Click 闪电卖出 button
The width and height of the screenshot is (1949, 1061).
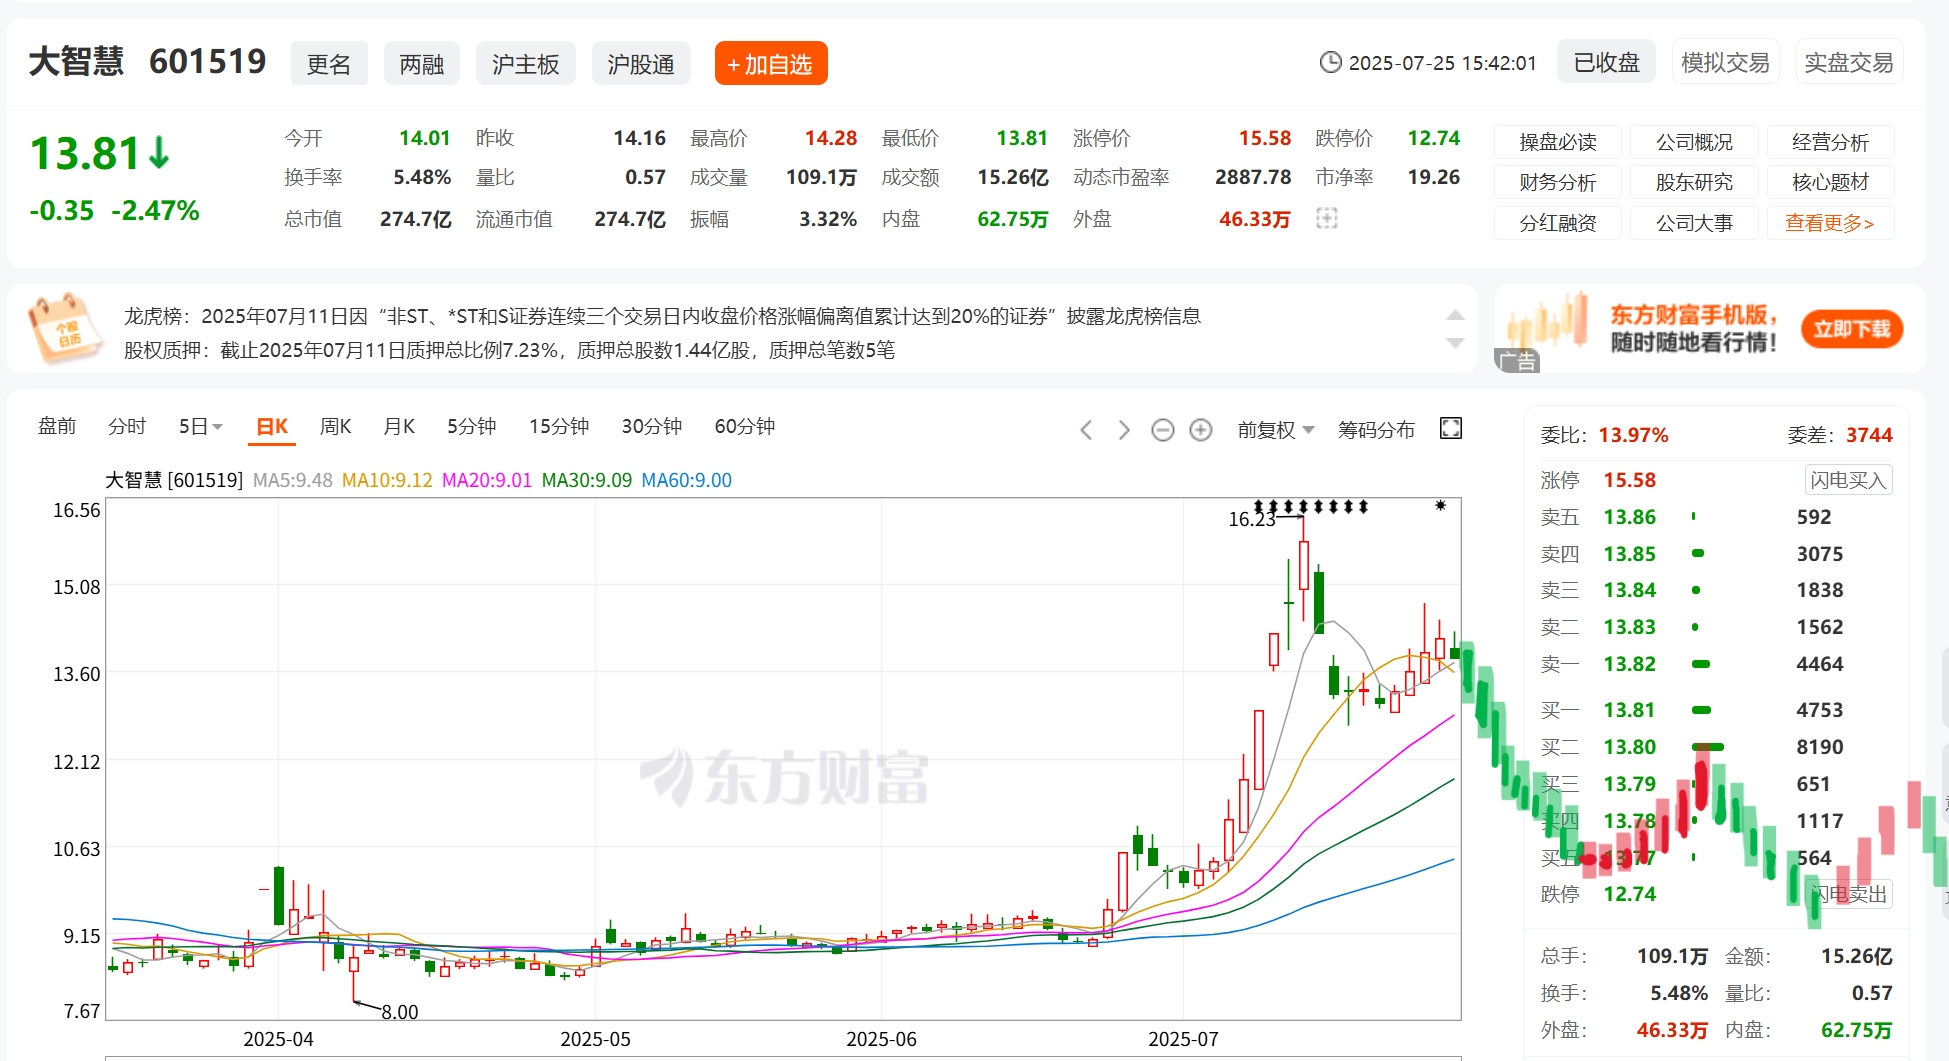1849,894
